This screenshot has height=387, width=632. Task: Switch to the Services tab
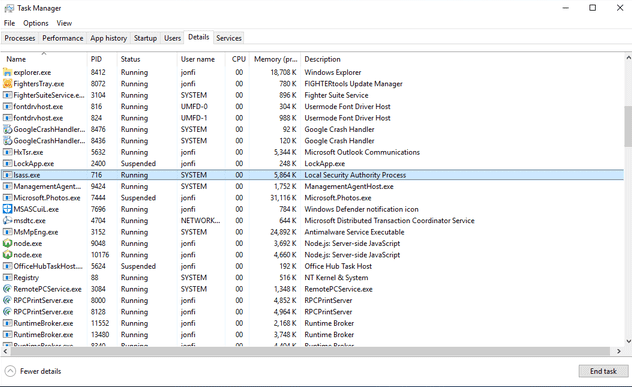pyautogui.click(x=229, y=38)
